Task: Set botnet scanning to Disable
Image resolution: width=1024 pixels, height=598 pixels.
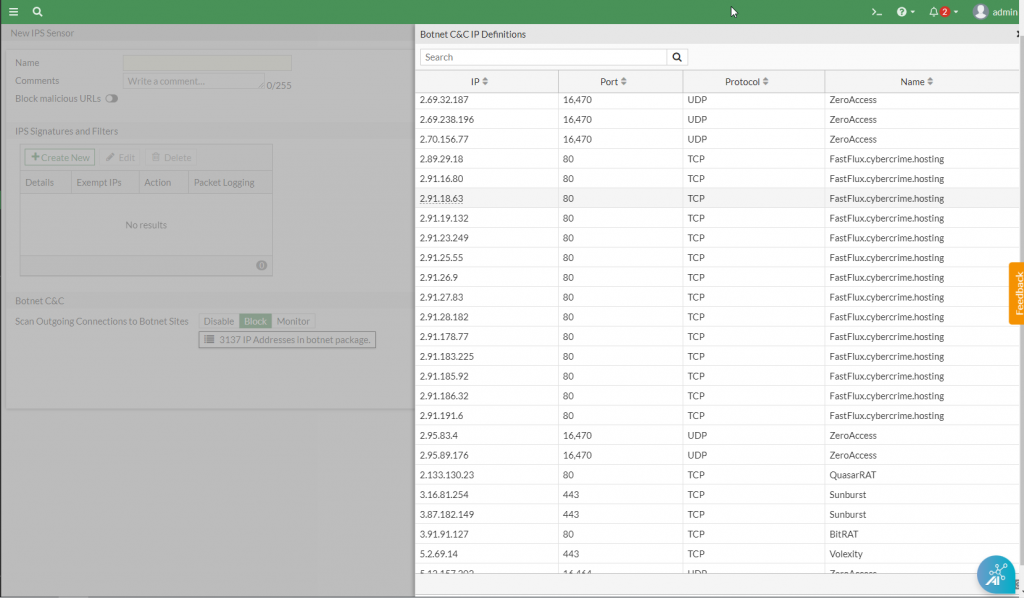Action: [219, 321]
